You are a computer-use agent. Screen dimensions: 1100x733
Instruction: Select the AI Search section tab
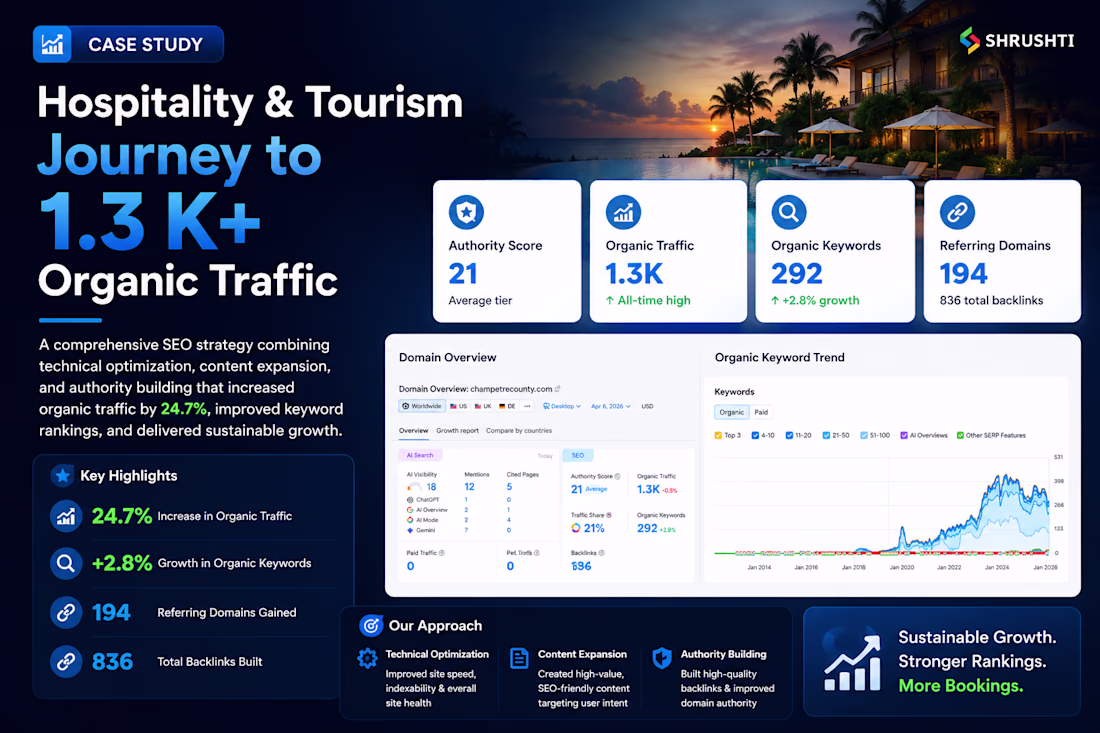[x=420, y=455]
